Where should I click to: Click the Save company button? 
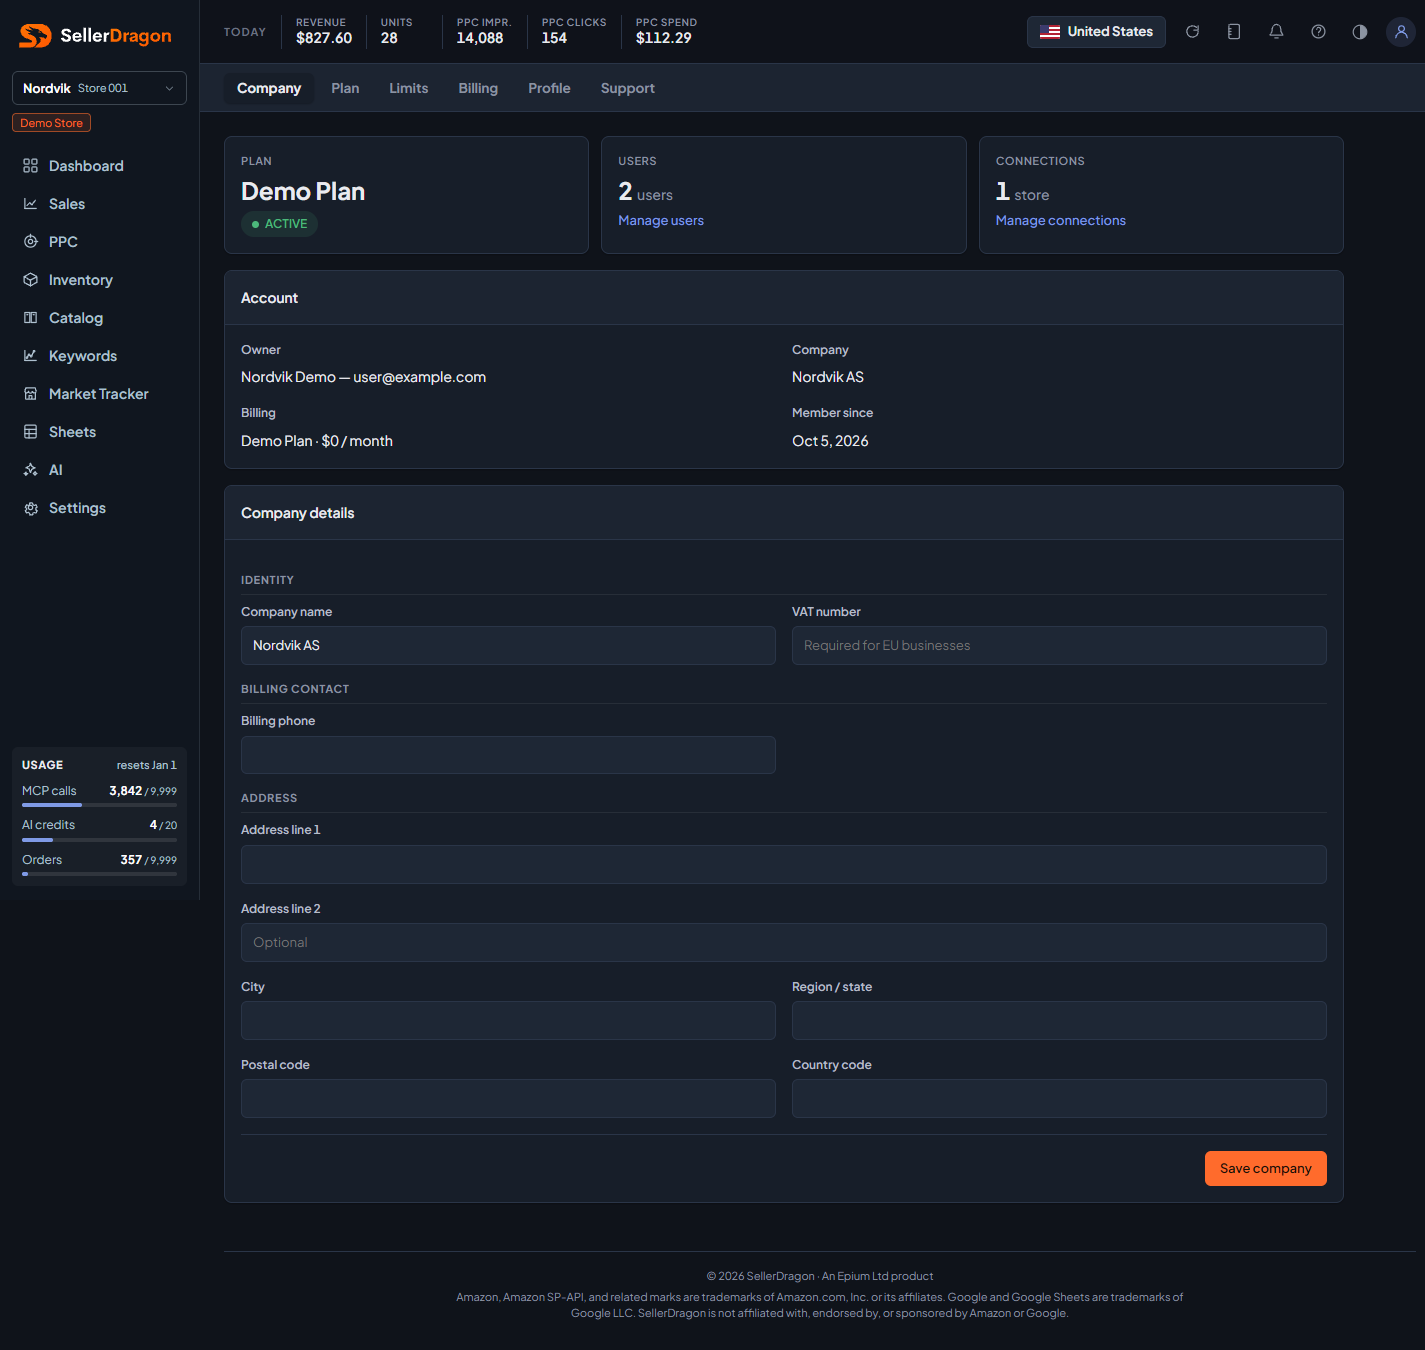point(1266,1169)
